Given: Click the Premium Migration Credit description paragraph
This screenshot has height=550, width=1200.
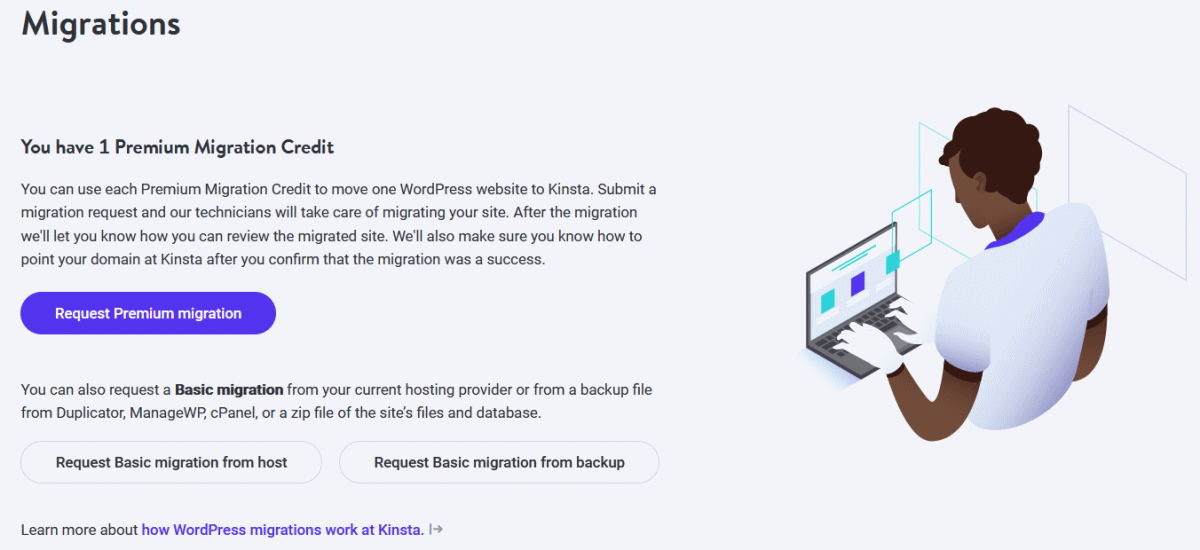Looking at the screenshot, I should (x=338, y=224).
